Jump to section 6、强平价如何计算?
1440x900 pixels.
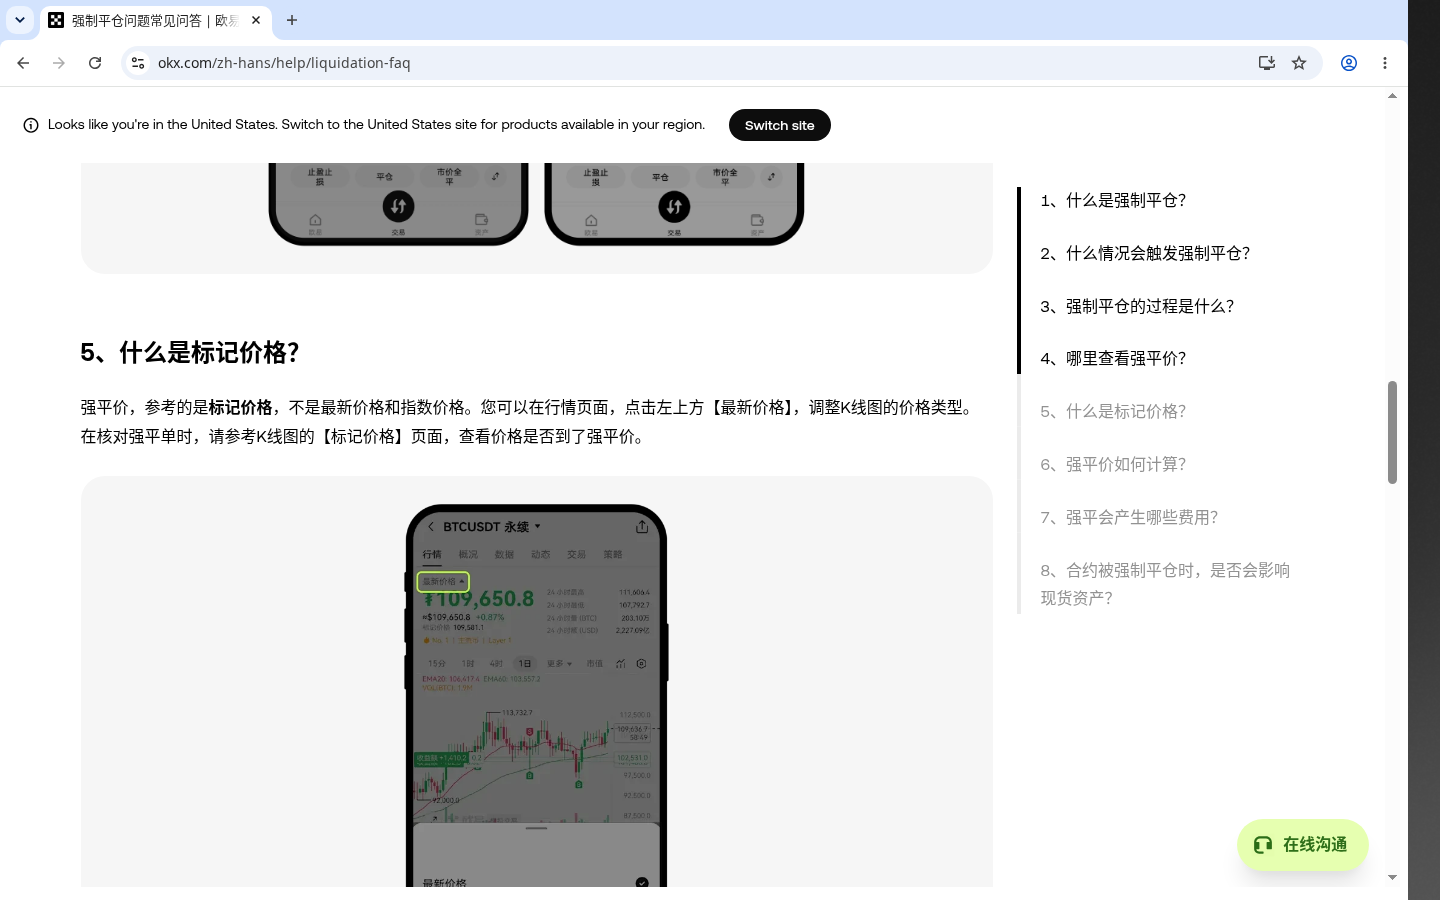tap(1113, 464)
